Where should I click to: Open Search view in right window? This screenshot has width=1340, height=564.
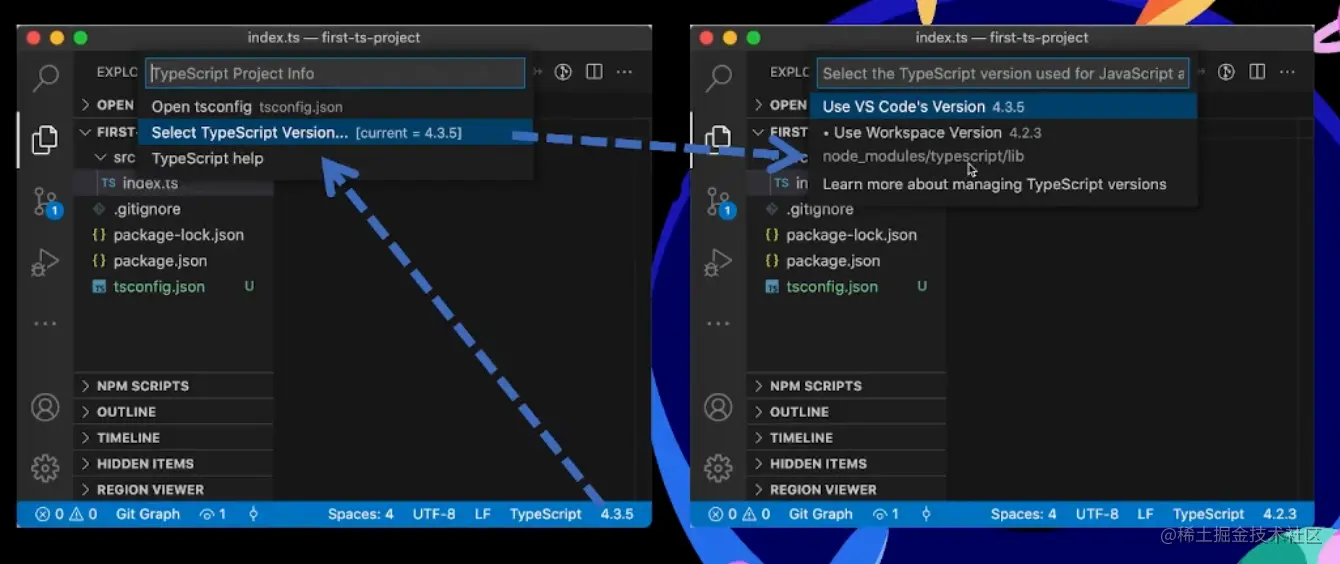718,78
